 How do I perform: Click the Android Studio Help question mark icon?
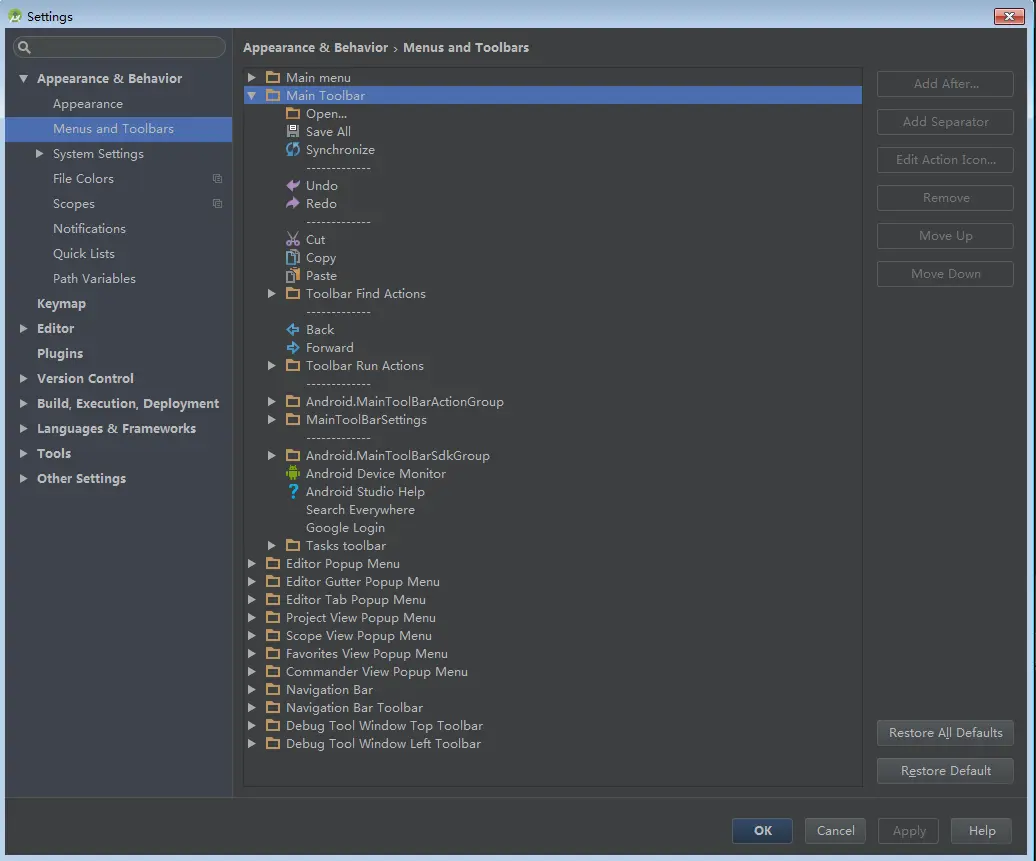293,491
